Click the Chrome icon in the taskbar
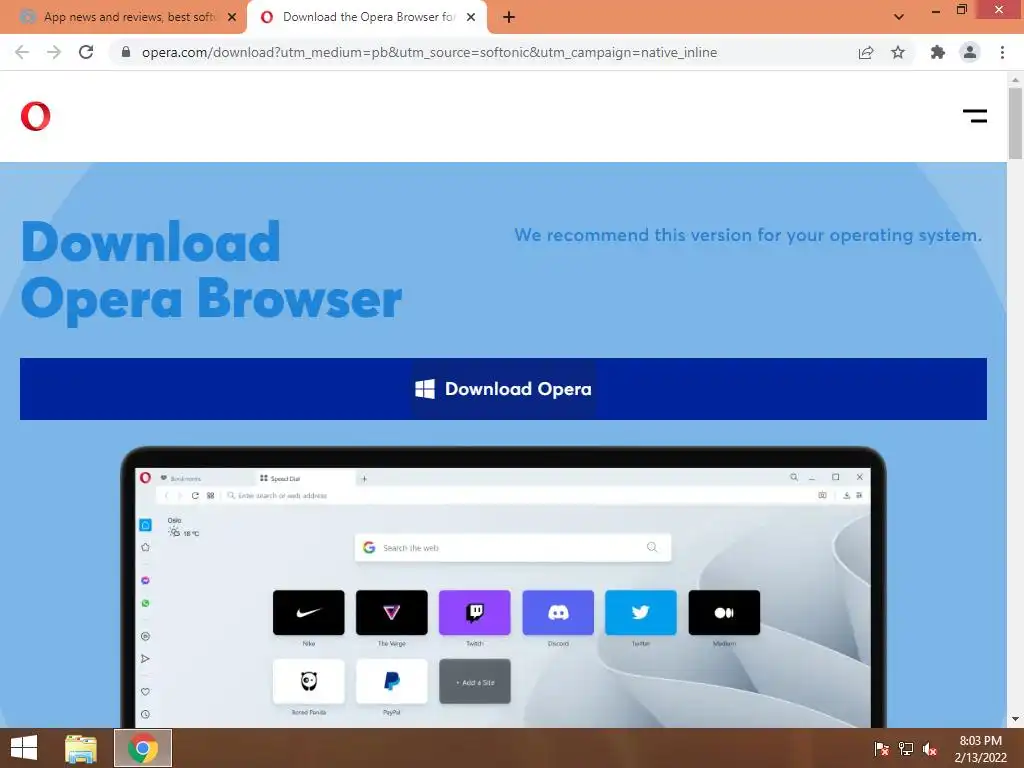Screen dimensions: 1024x768 143,748
